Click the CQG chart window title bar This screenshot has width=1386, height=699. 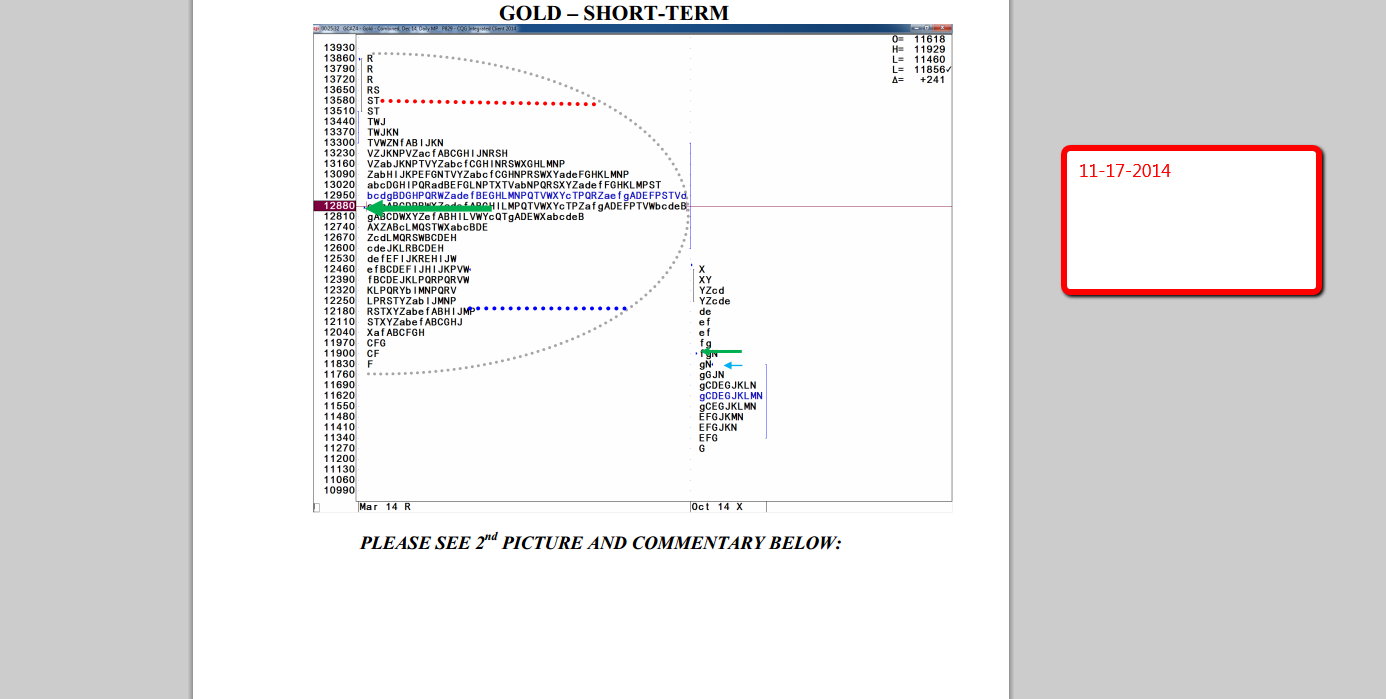632,28
